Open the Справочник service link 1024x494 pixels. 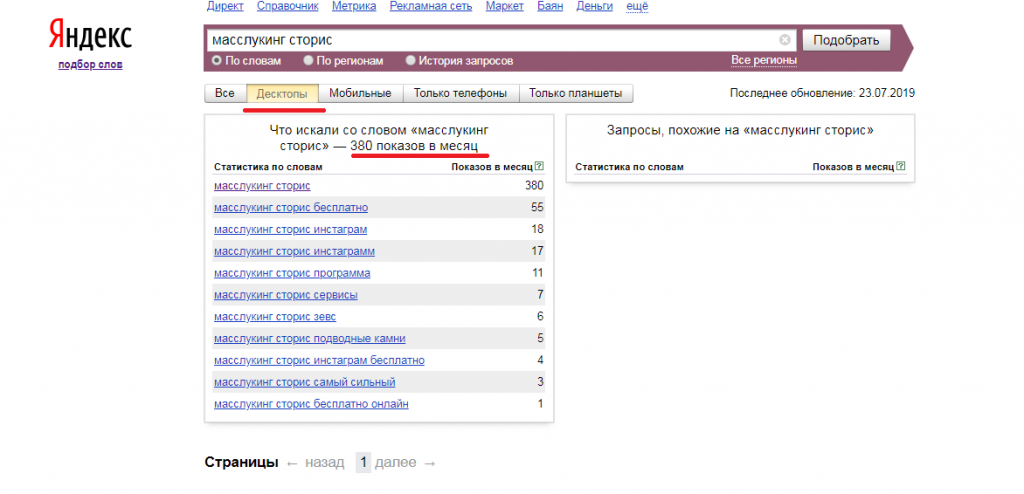(x=287, y=6)
